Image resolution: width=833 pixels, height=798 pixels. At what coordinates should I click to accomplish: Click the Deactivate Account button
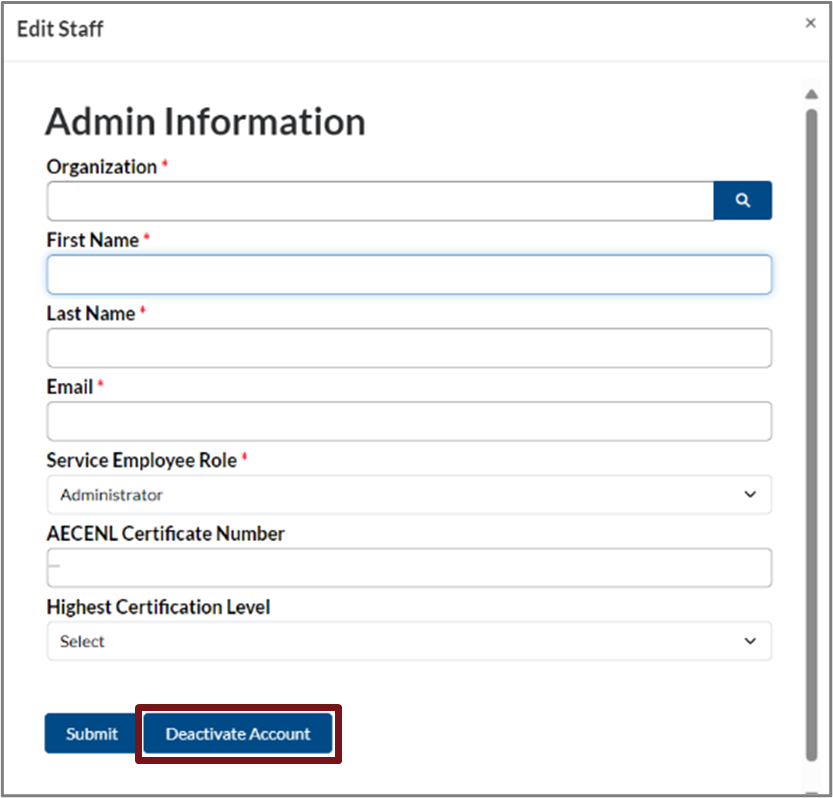point(238,734)
